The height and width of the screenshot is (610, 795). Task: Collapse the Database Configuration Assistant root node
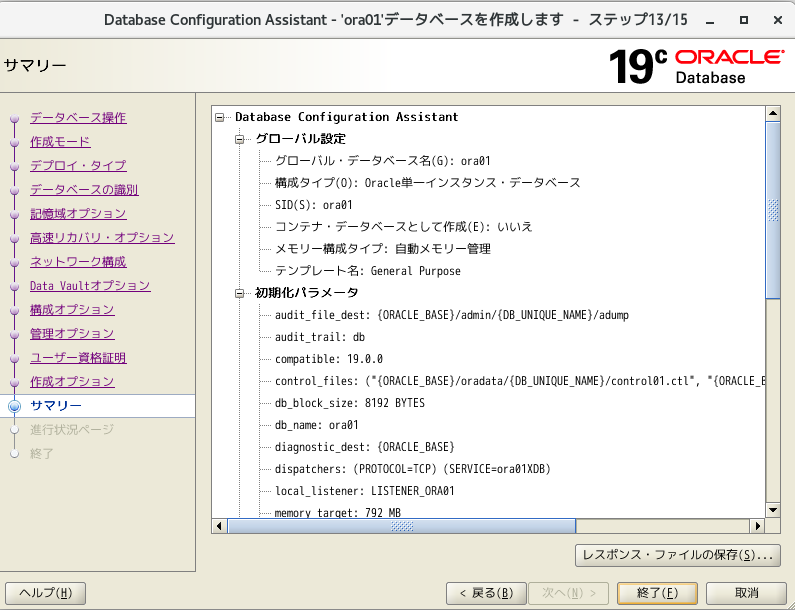pos(220,118)
